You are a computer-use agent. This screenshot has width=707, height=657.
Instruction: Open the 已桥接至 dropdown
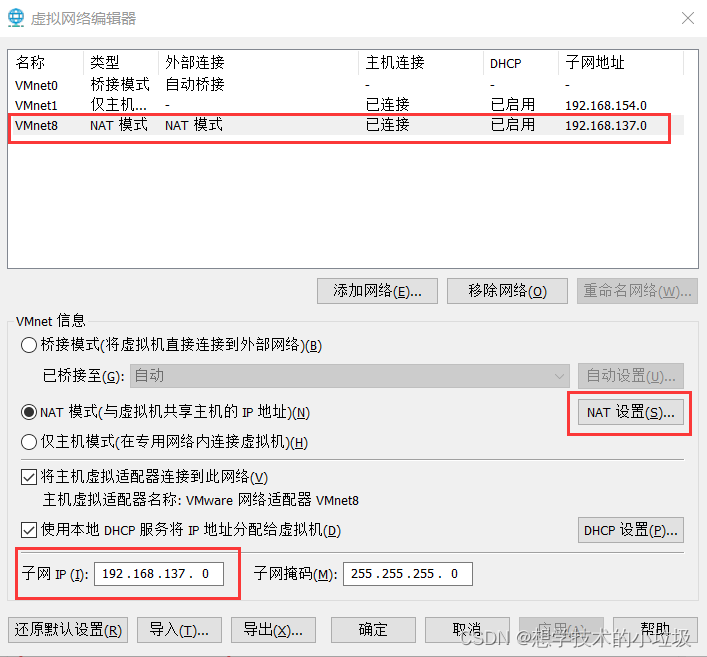pos(349,376)
